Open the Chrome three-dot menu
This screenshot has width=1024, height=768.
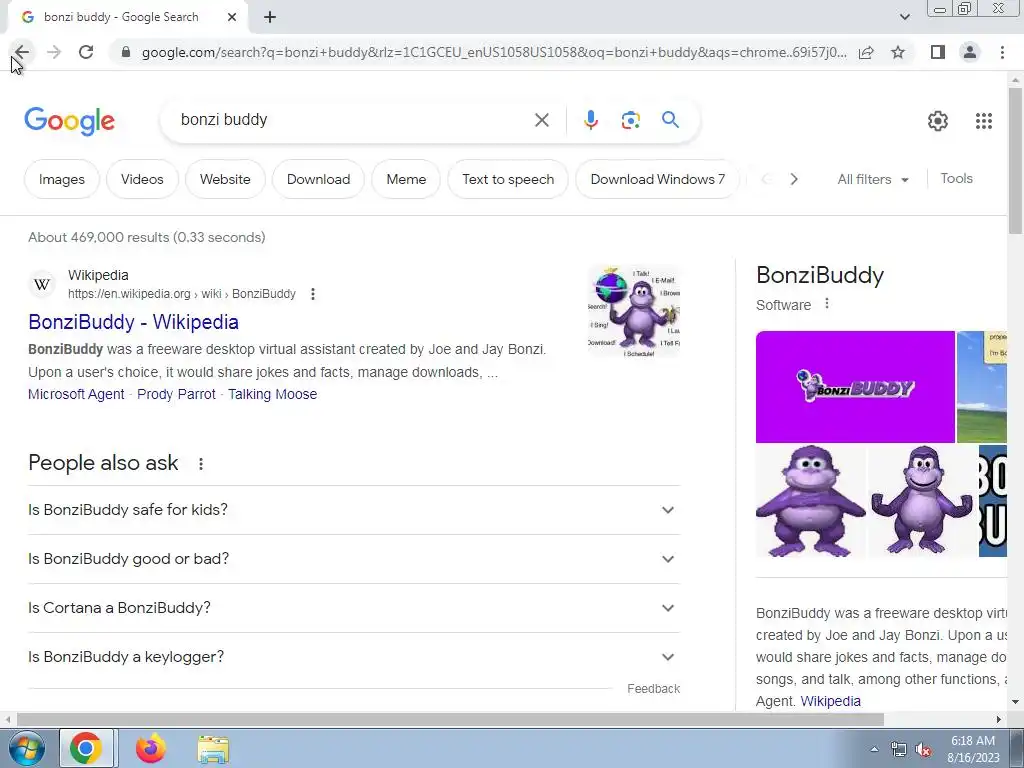pos(1002,52)
